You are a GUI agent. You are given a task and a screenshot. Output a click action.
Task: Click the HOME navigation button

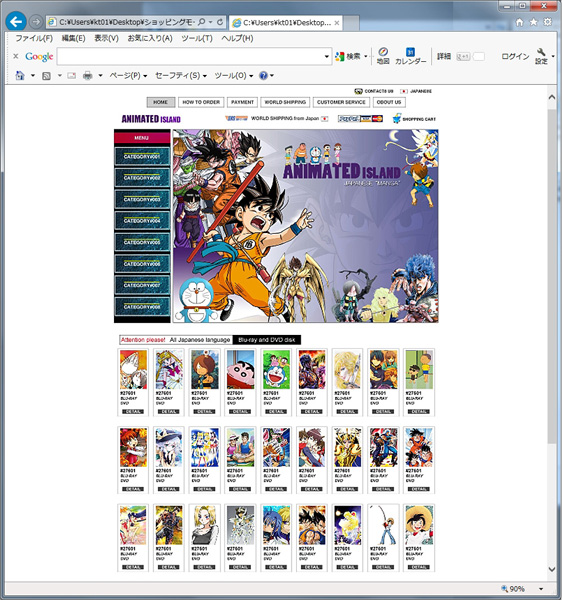pyautogui.click(x=161, y=102)
